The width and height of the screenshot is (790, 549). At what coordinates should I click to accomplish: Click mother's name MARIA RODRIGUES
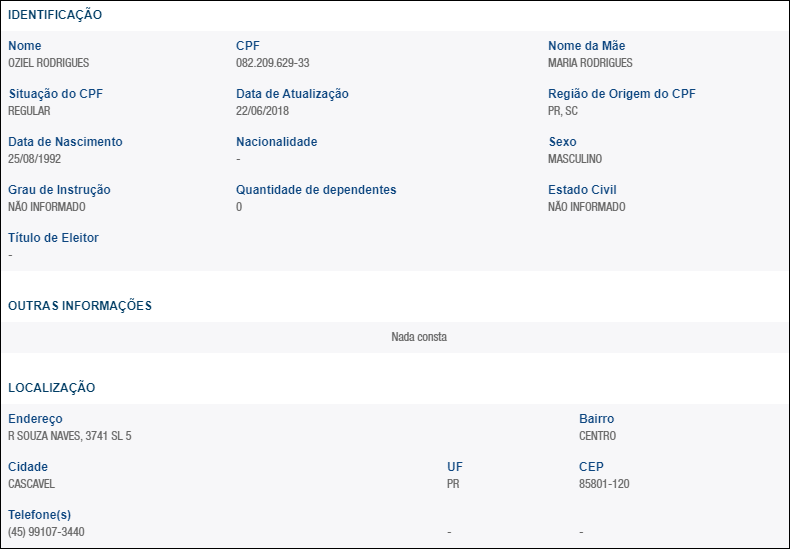590,63
